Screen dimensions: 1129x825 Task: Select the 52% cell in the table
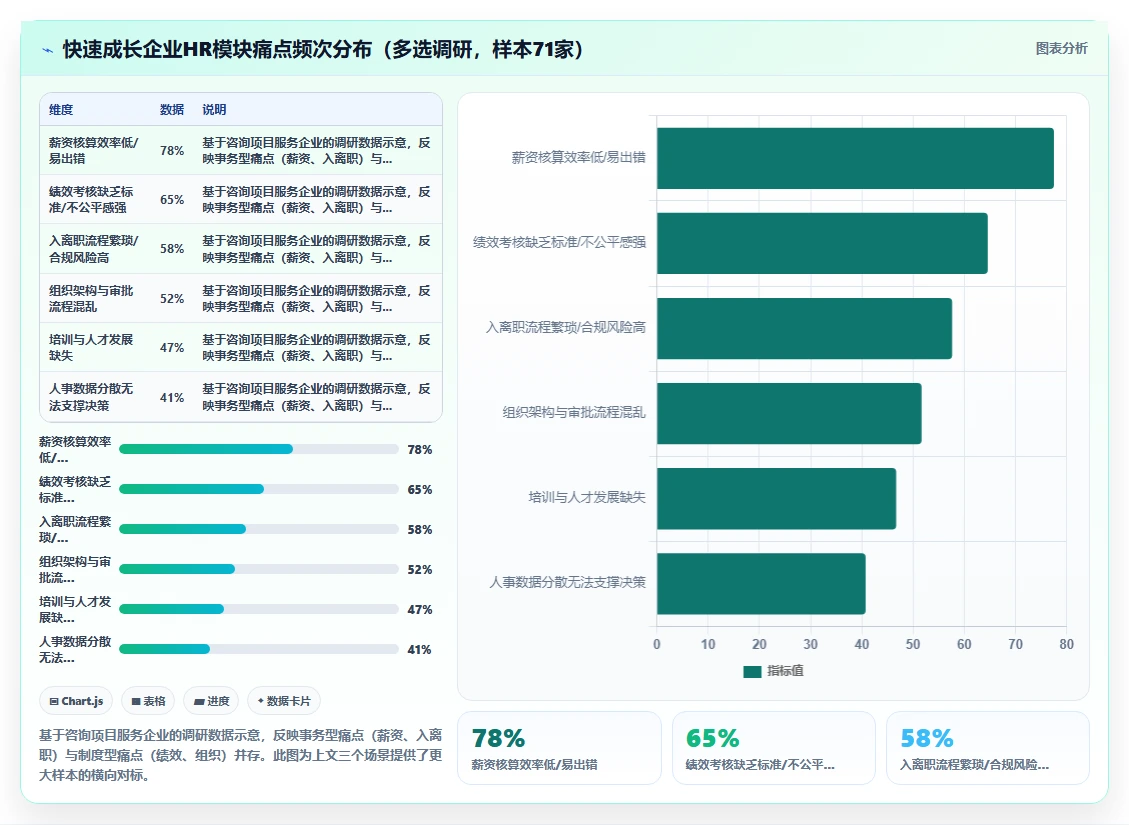(172, 298)
